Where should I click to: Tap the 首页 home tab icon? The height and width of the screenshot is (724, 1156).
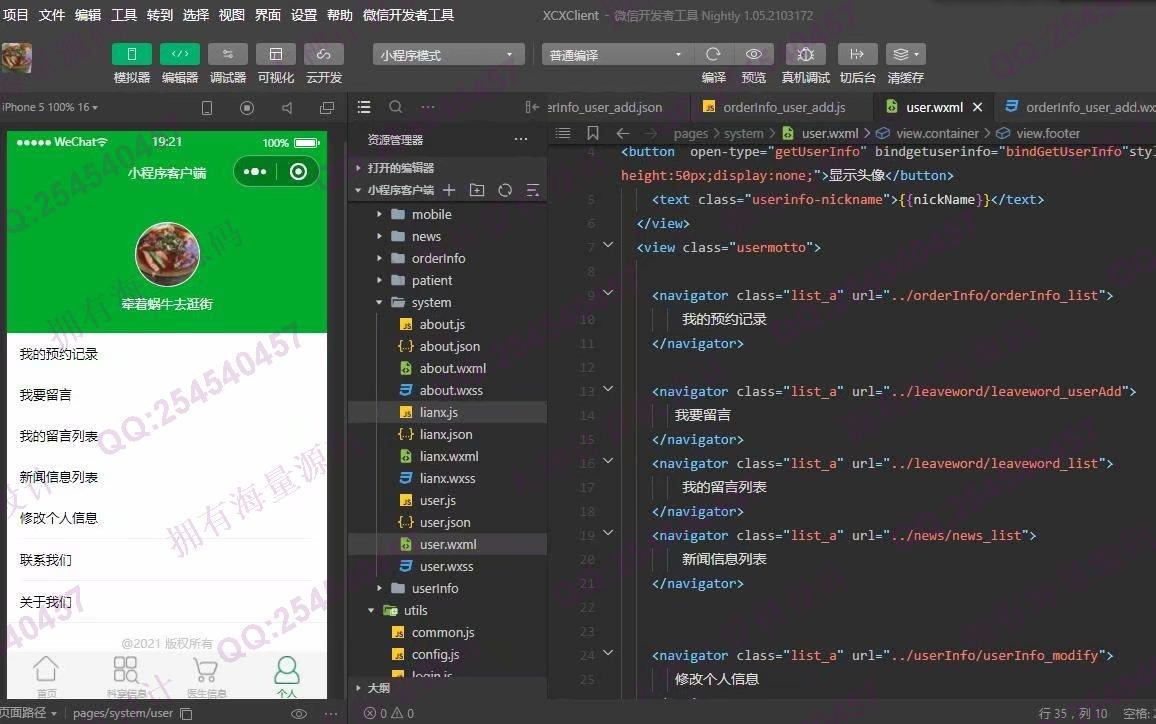(x=46, y=669)
